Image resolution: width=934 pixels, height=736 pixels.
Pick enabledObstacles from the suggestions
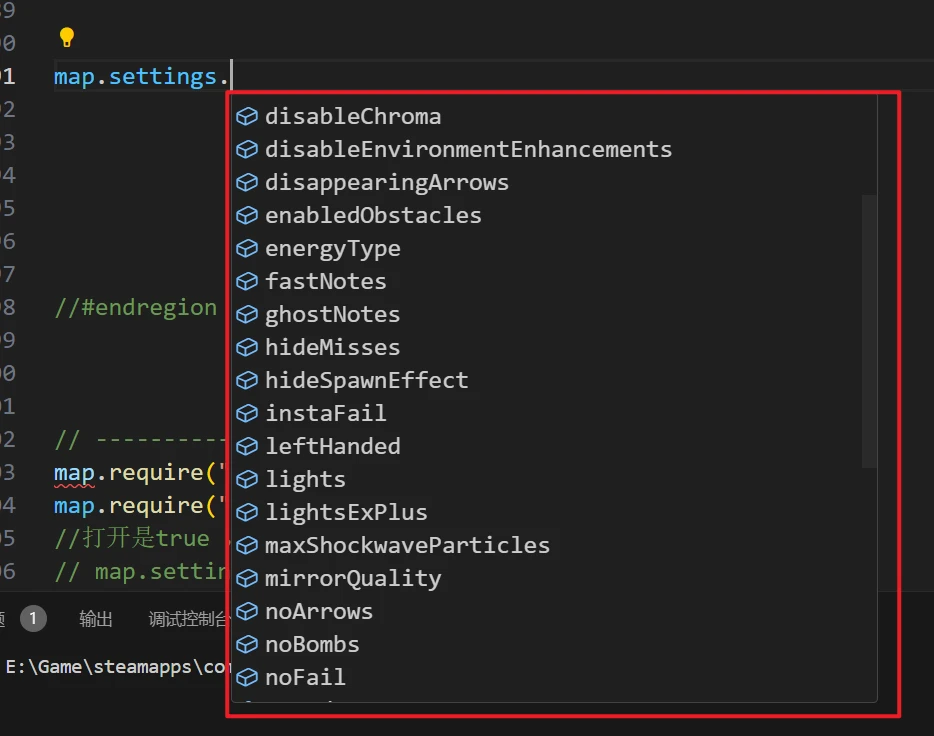click(x=373, y=216)
